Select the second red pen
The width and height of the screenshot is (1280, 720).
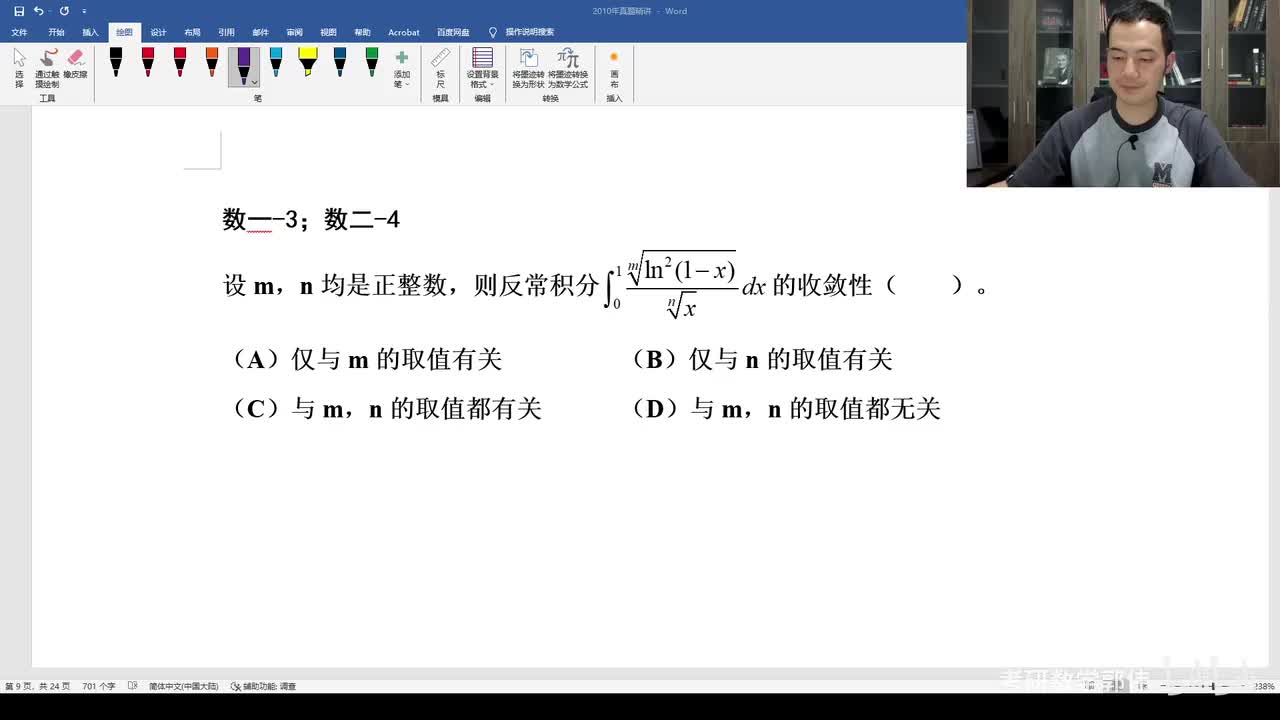coord(180,62)
